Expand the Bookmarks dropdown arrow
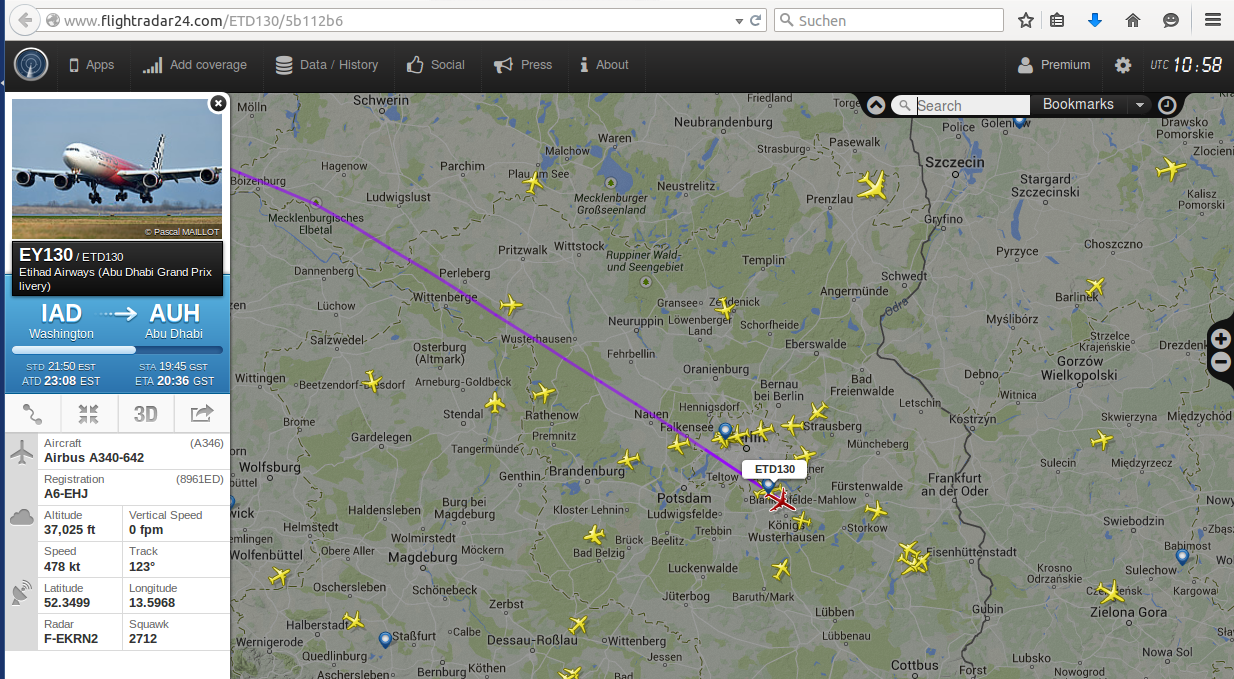 1139,105
